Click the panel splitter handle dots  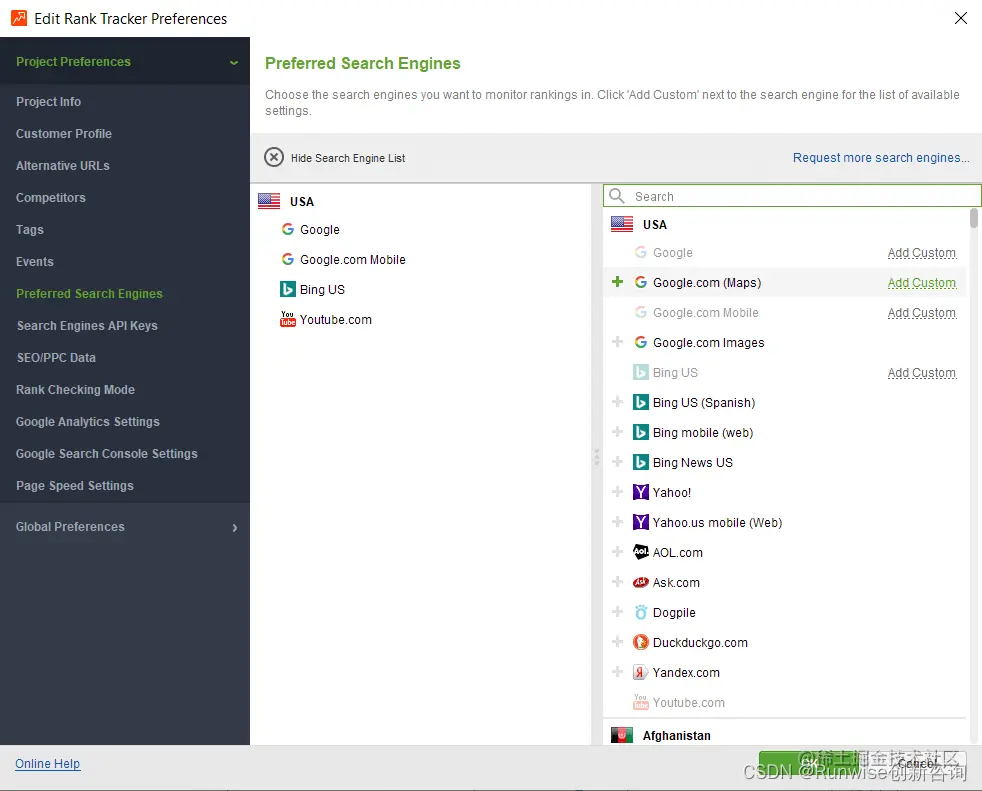click(x=596, y=457)
